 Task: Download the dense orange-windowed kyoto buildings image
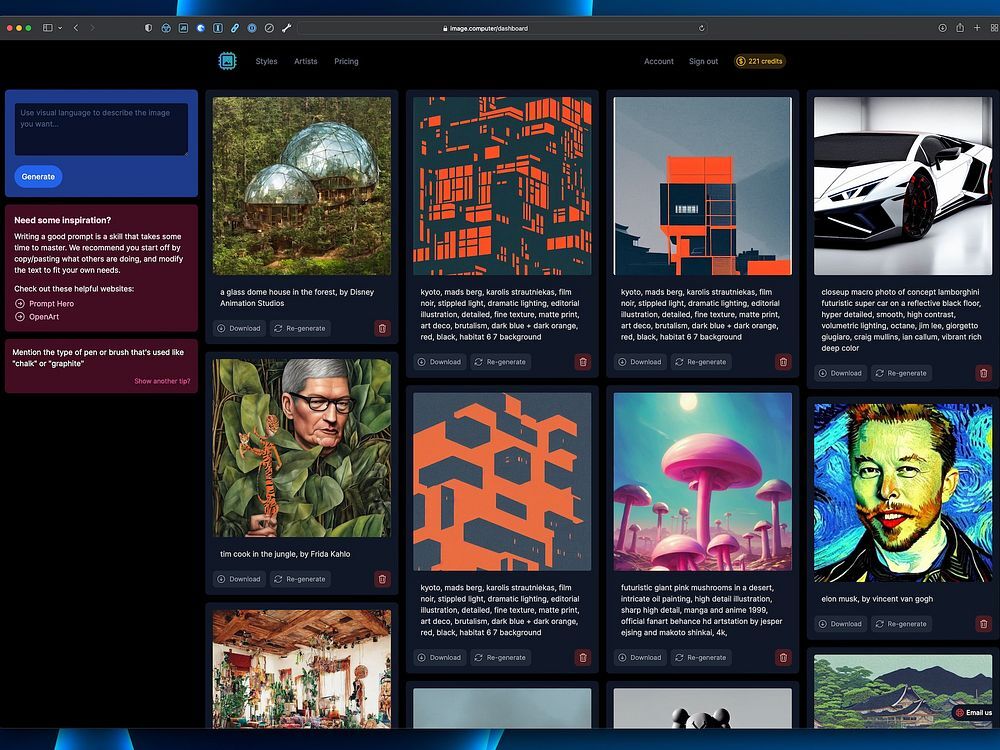[439, 362]
